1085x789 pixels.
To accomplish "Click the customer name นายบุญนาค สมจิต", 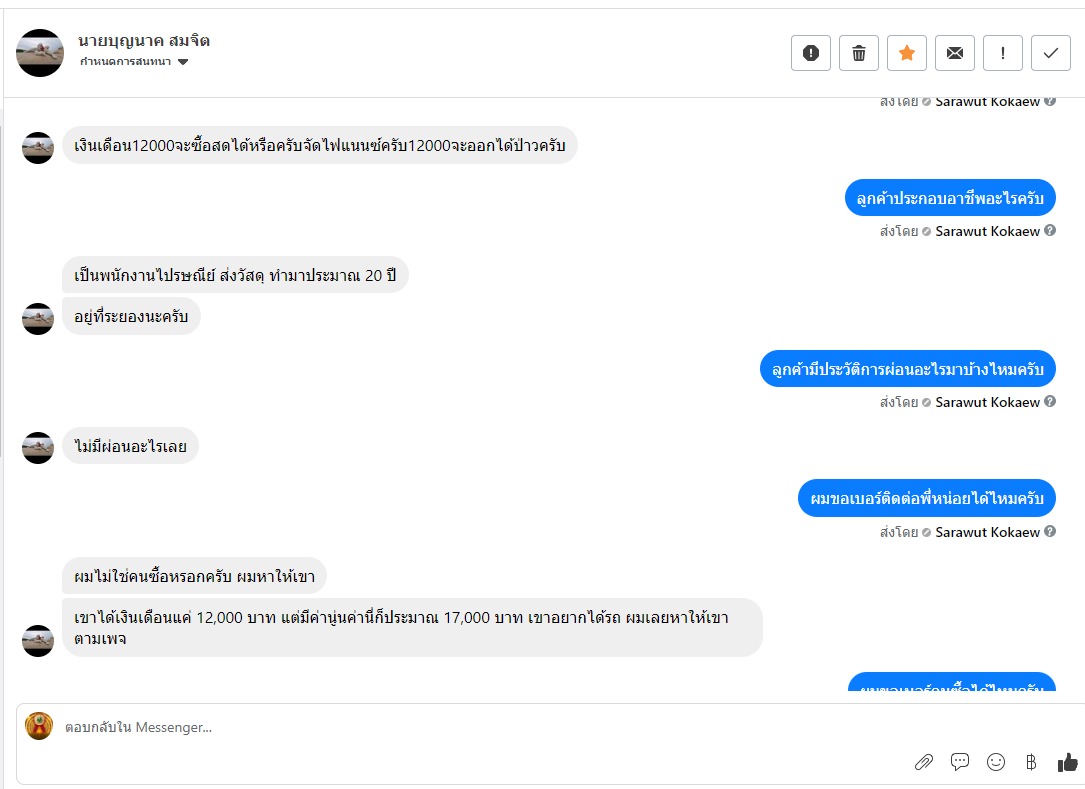I will click(144, 41).
